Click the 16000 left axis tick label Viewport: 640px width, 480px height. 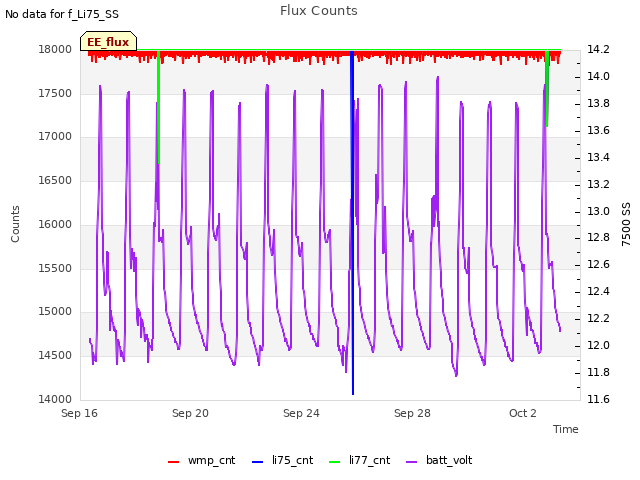pos(55,224)
